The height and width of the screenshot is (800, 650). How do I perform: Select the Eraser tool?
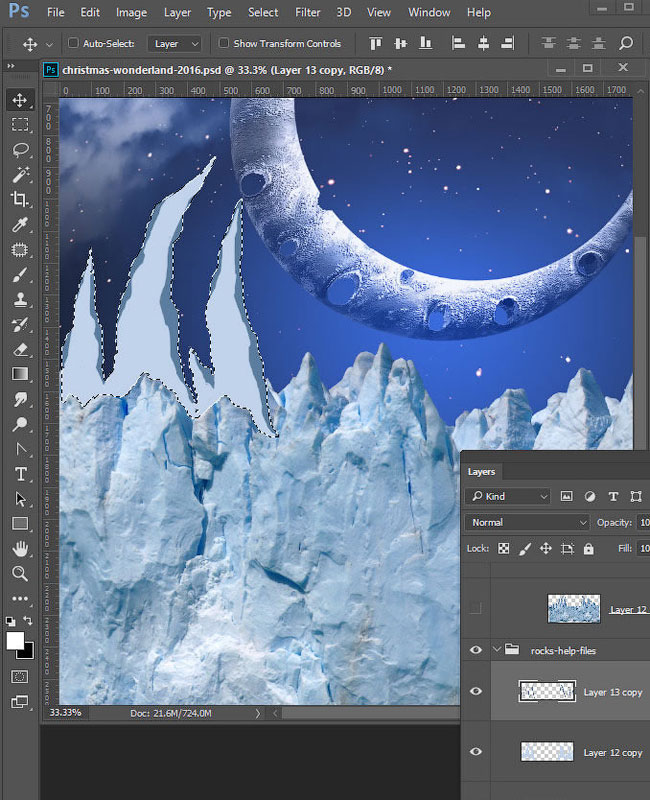20,349
